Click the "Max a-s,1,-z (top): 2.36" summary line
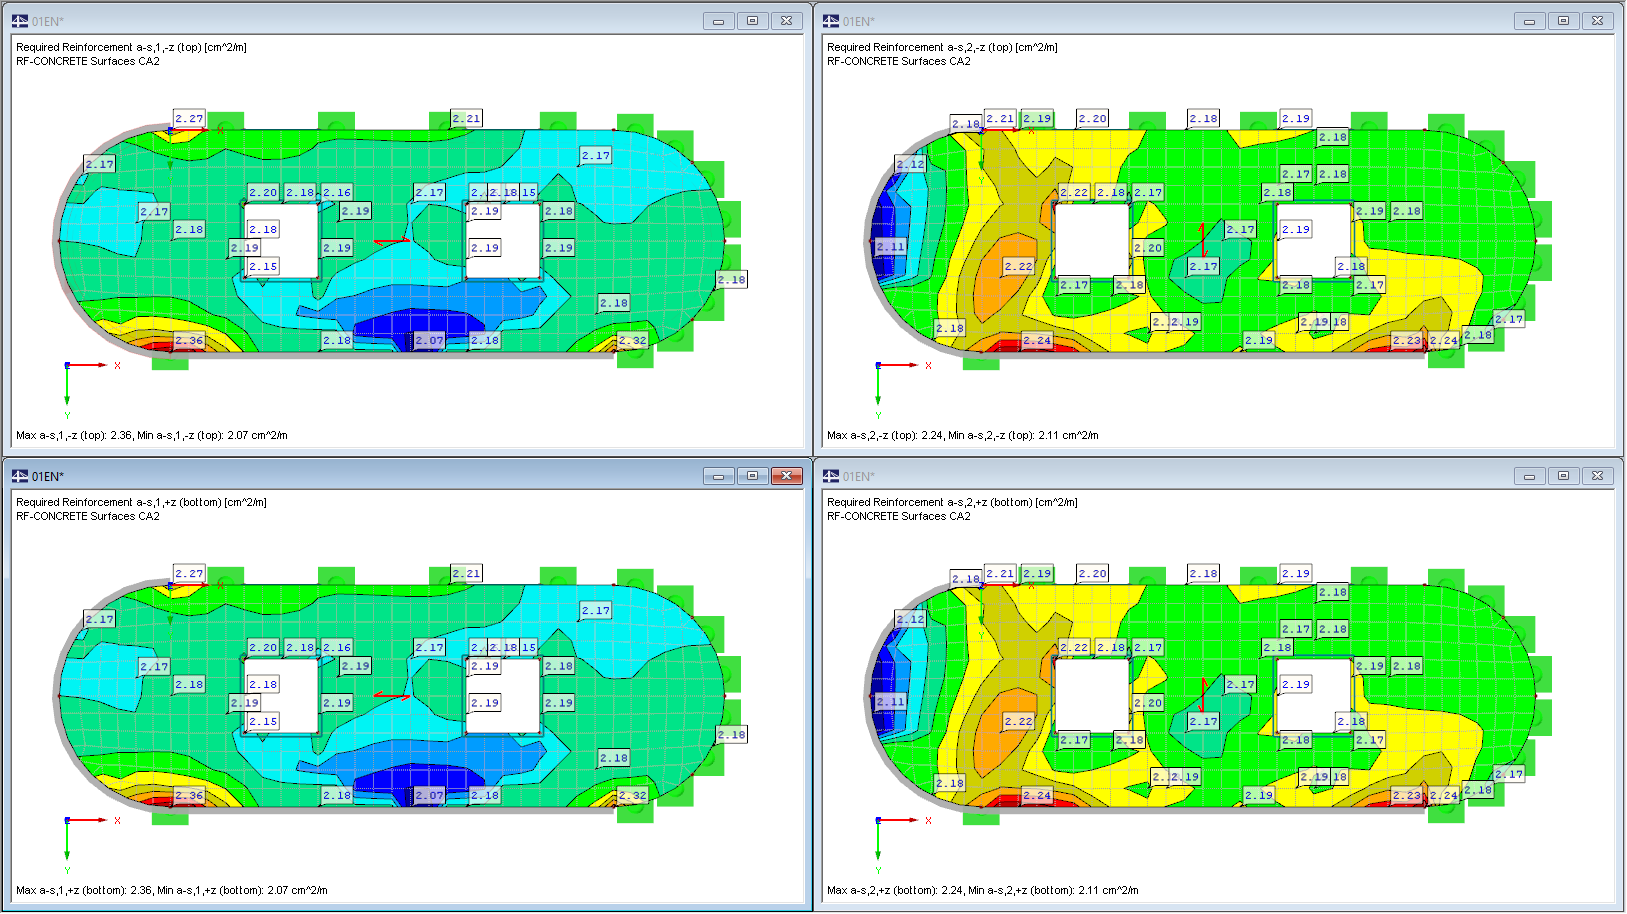Screen dimensions: 1627x914 (152, 435)
